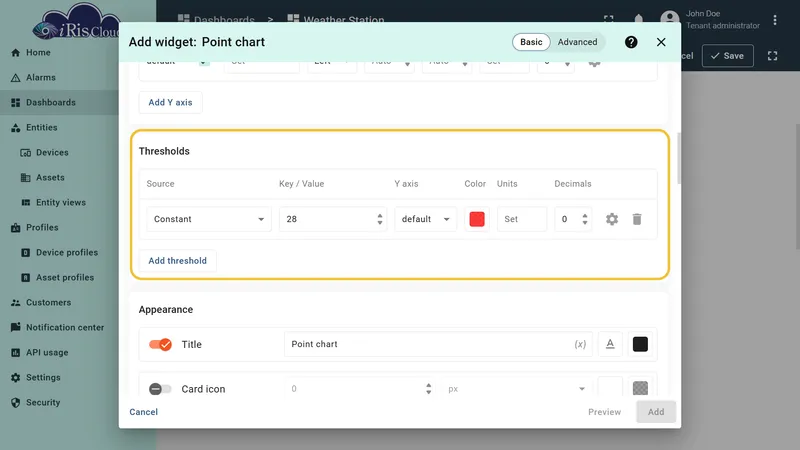The width and height of the screenshot is (800, 450).
Task: Toggle dashboard fullscreen icon beside Save
Action: 772,56
